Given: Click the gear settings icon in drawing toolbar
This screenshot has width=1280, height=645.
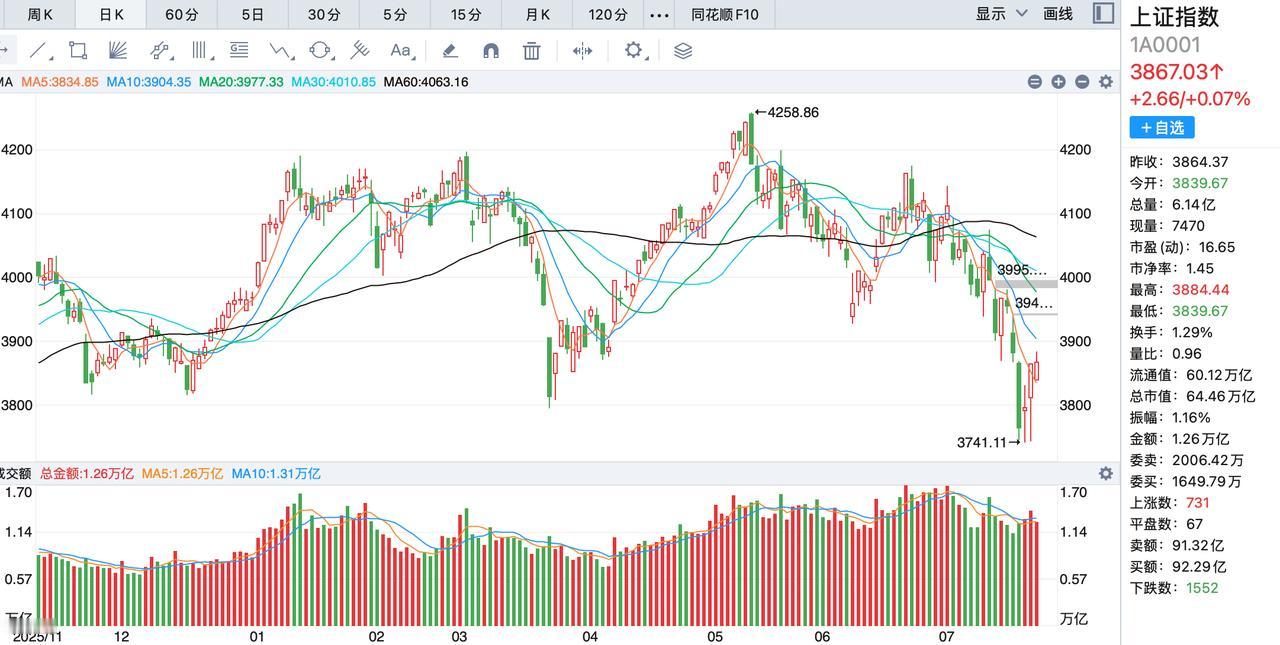Looking at the screenshot, I should point(634,50).
